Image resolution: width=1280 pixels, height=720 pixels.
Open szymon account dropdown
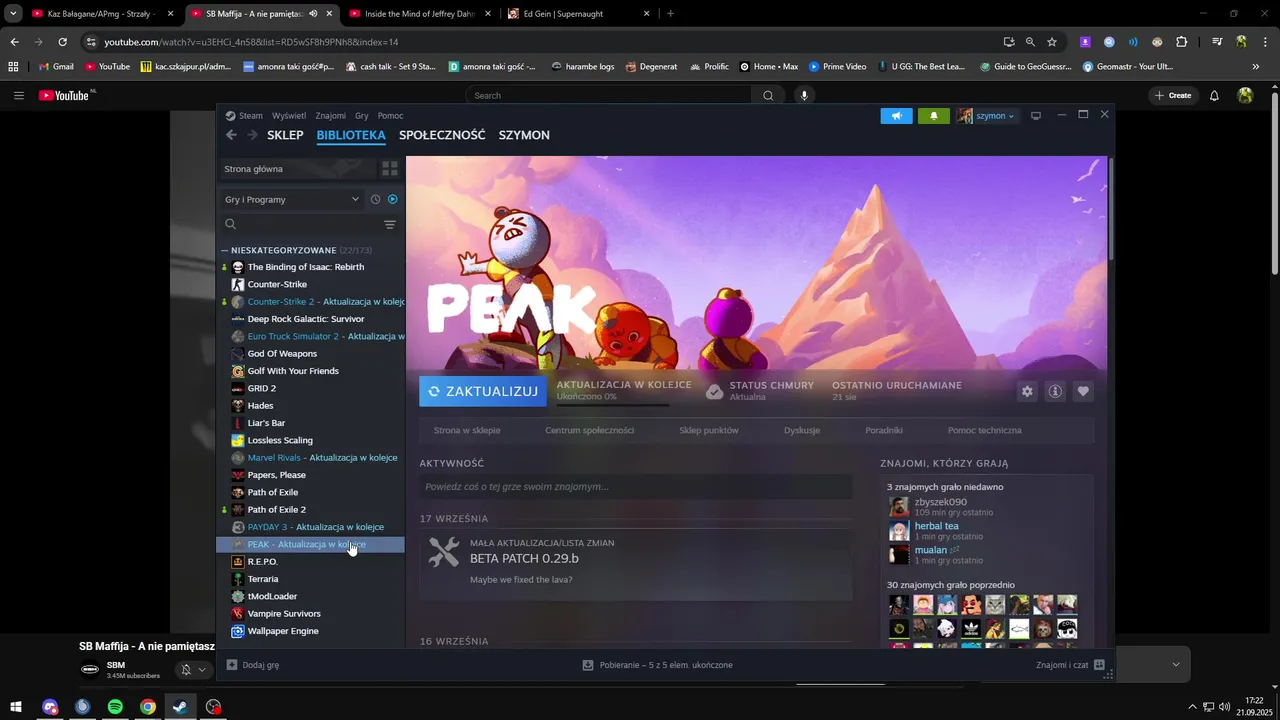tap(987, 116)
